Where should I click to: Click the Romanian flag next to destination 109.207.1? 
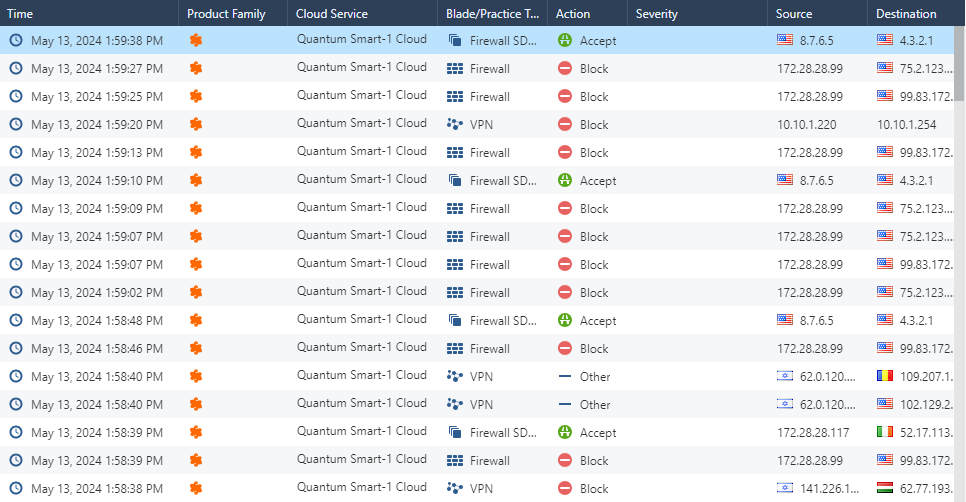coord(884,377)
